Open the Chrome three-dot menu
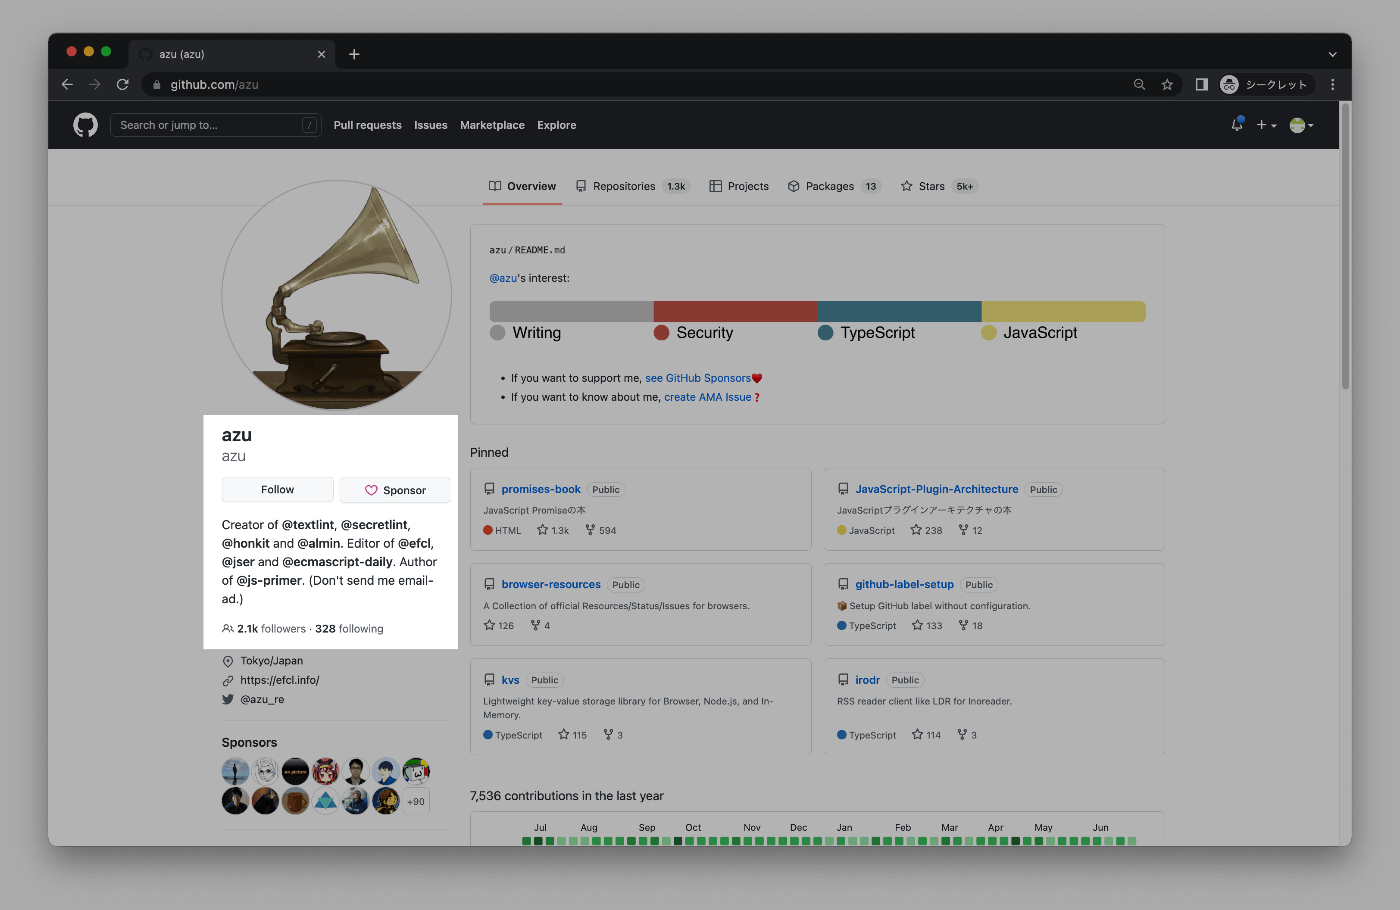The height and width of the screenshot is (910, 1400). coord(1332,85)
